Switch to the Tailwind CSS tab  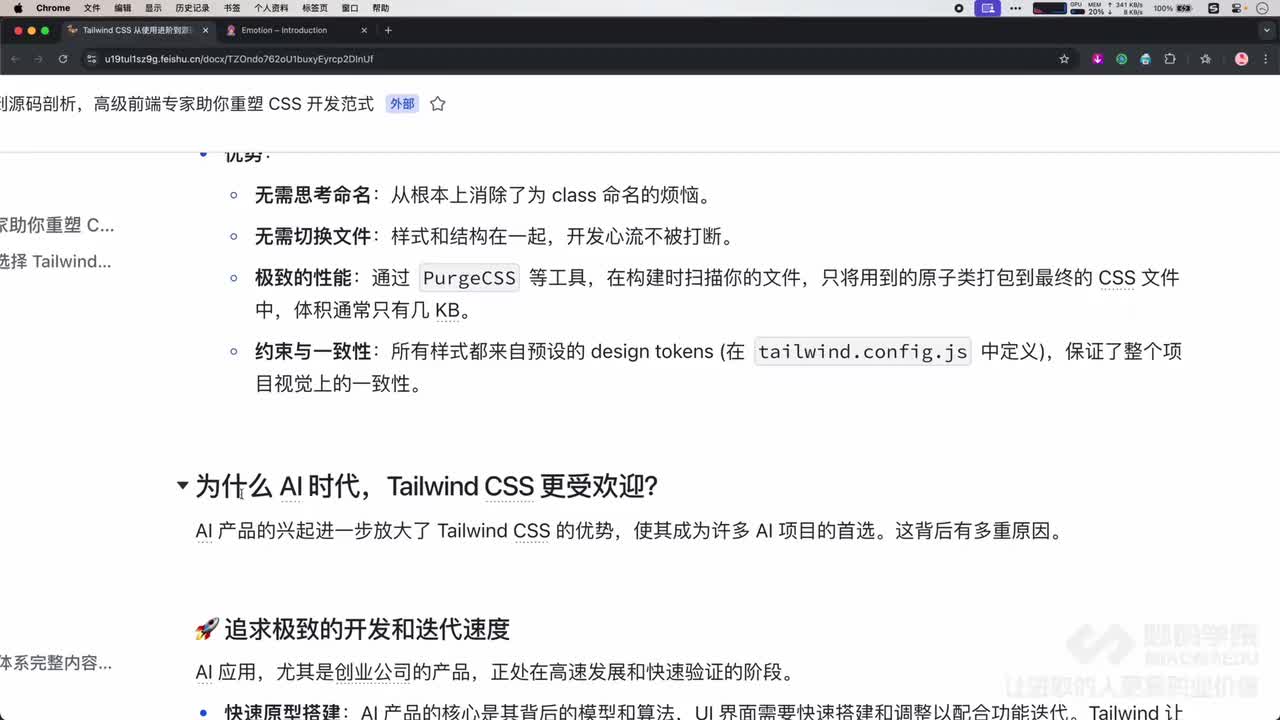(138, 30)
